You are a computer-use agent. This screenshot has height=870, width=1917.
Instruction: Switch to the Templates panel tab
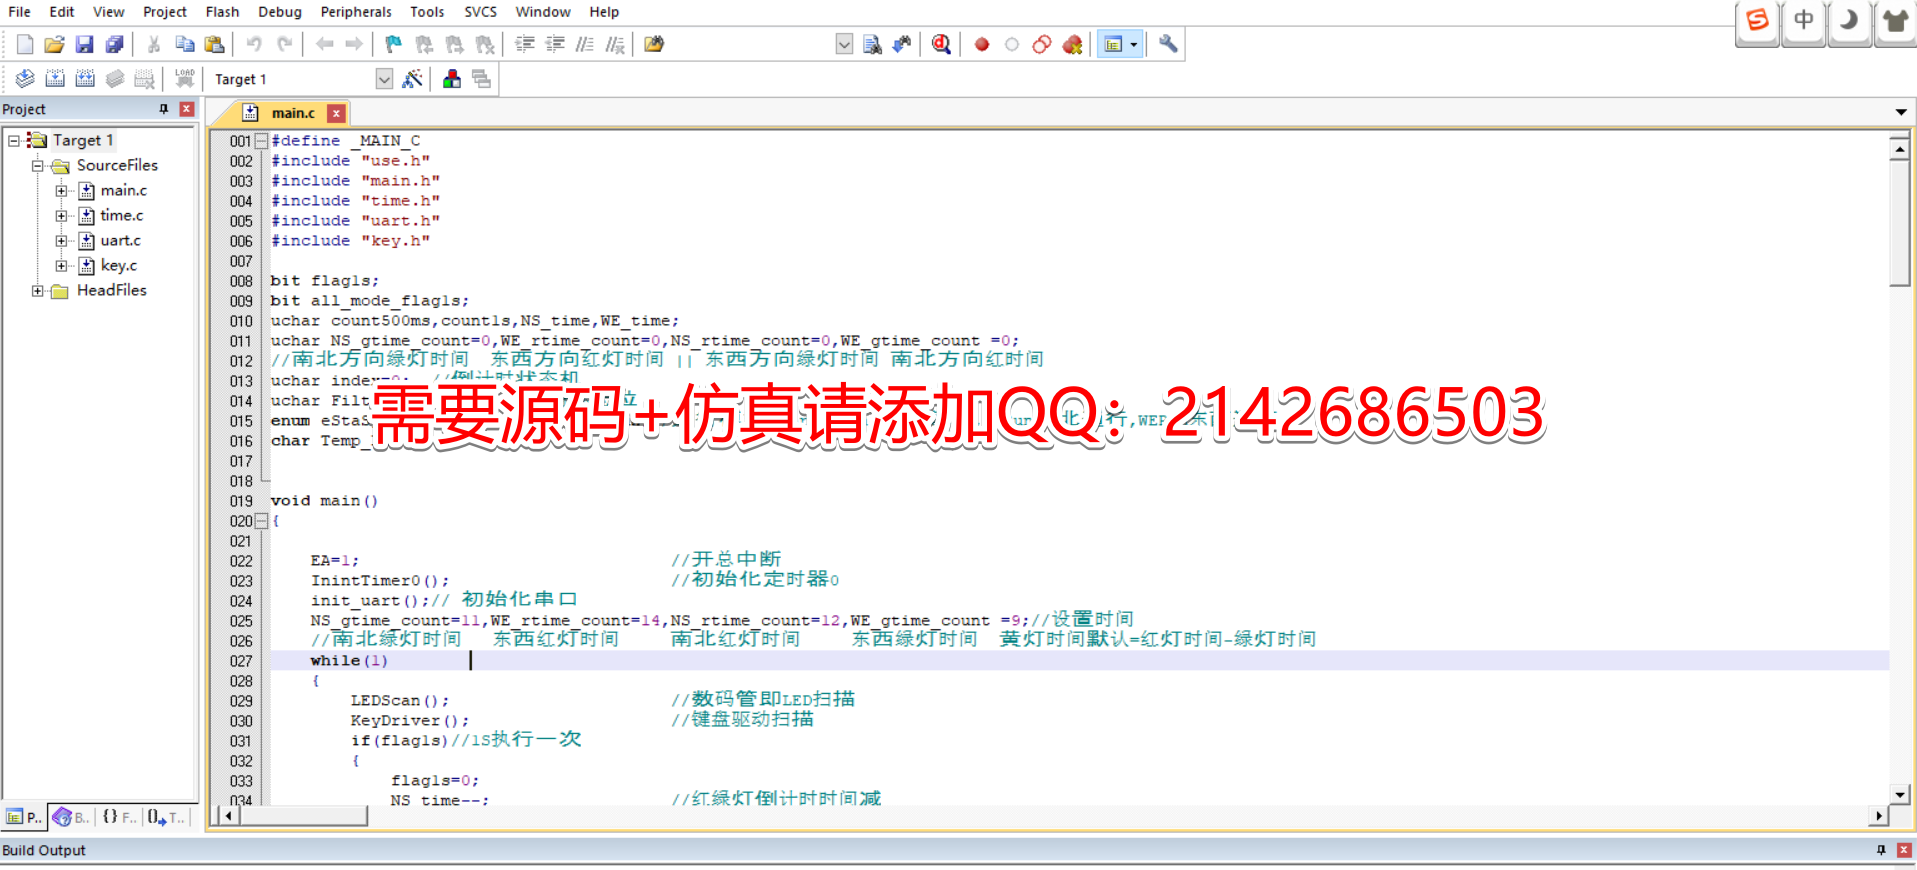click(x=166, y=817)
